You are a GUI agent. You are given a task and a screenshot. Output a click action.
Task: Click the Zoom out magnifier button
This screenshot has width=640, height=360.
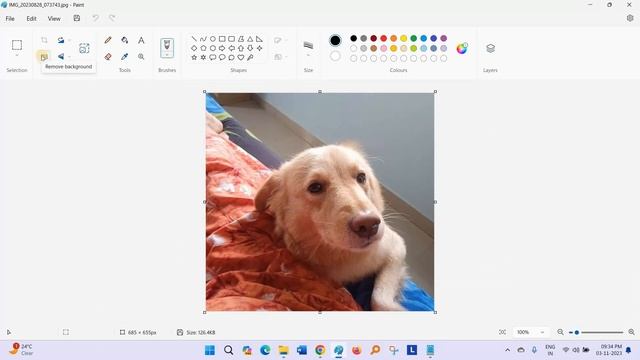click(x=560, y=332)
